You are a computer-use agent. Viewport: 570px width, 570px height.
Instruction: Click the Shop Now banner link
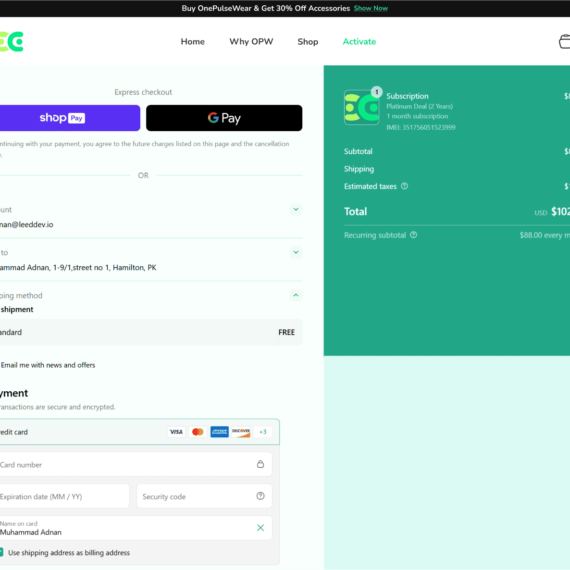click(371, 8)
